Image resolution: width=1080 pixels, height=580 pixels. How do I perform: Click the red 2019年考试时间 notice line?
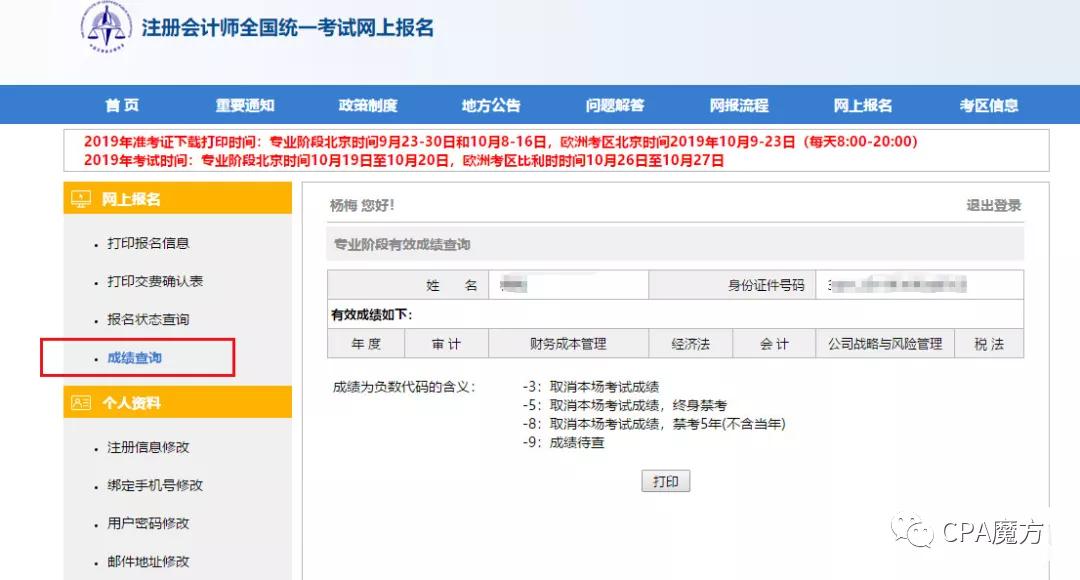point(404,160)
